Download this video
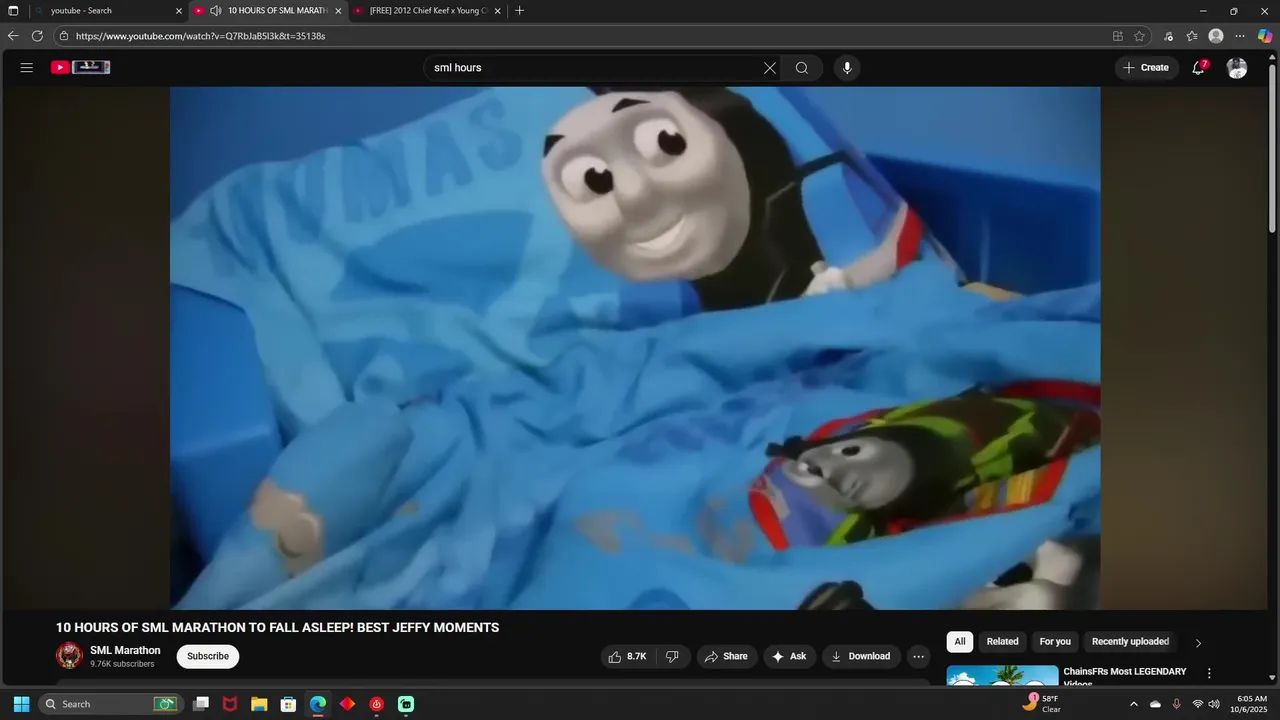 pyautogui.click(x=861, y=656)
